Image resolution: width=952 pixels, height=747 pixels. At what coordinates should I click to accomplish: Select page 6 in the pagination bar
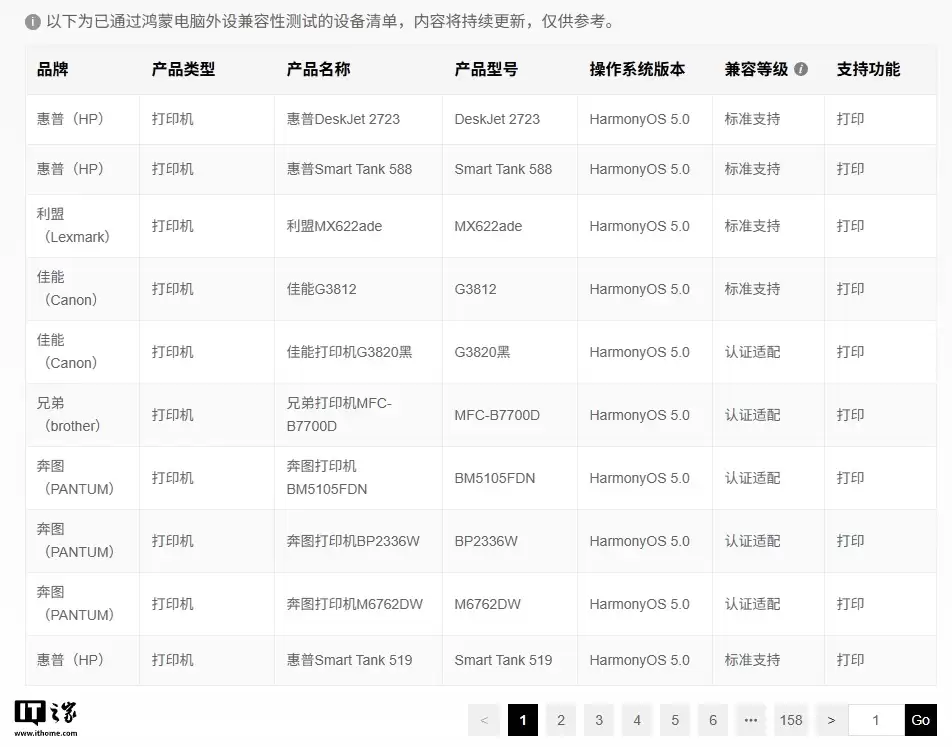[x=712, y=720]
